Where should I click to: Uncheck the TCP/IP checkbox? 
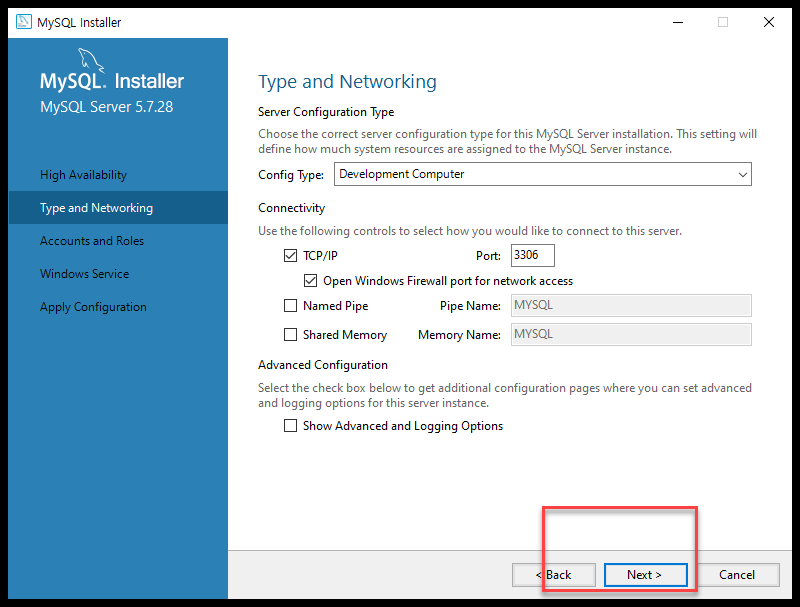290,256
